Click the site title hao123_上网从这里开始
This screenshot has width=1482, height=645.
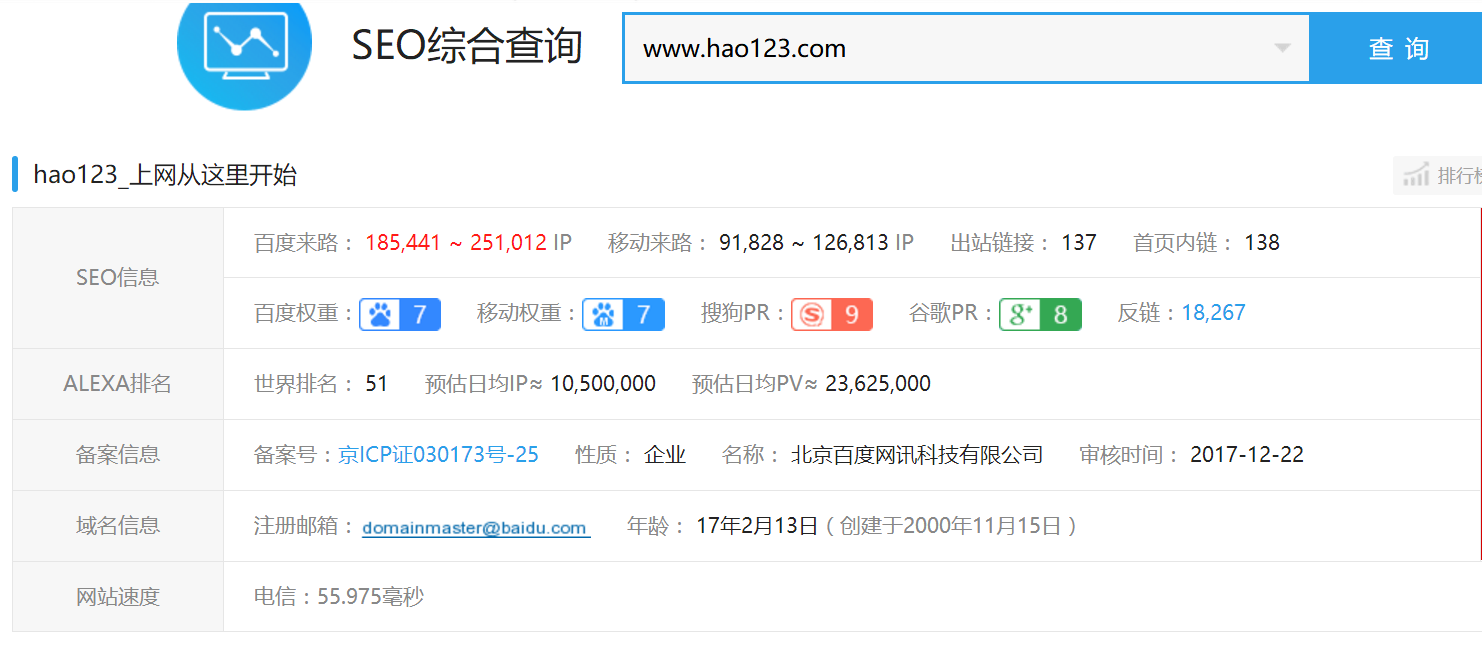[x=165, y=175]
